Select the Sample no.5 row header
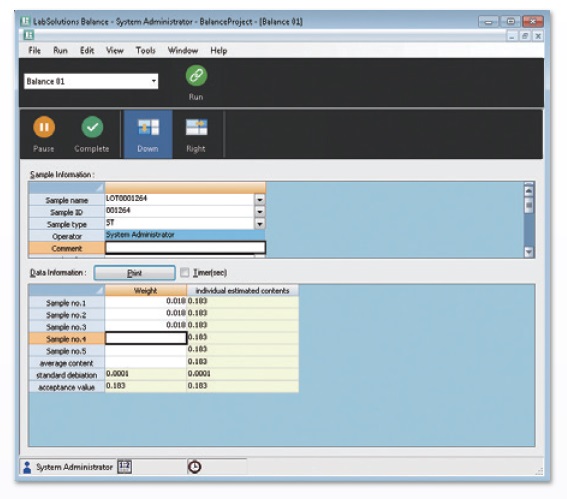The width and height of the screenshot is (567, 499). tap(67, 351)
